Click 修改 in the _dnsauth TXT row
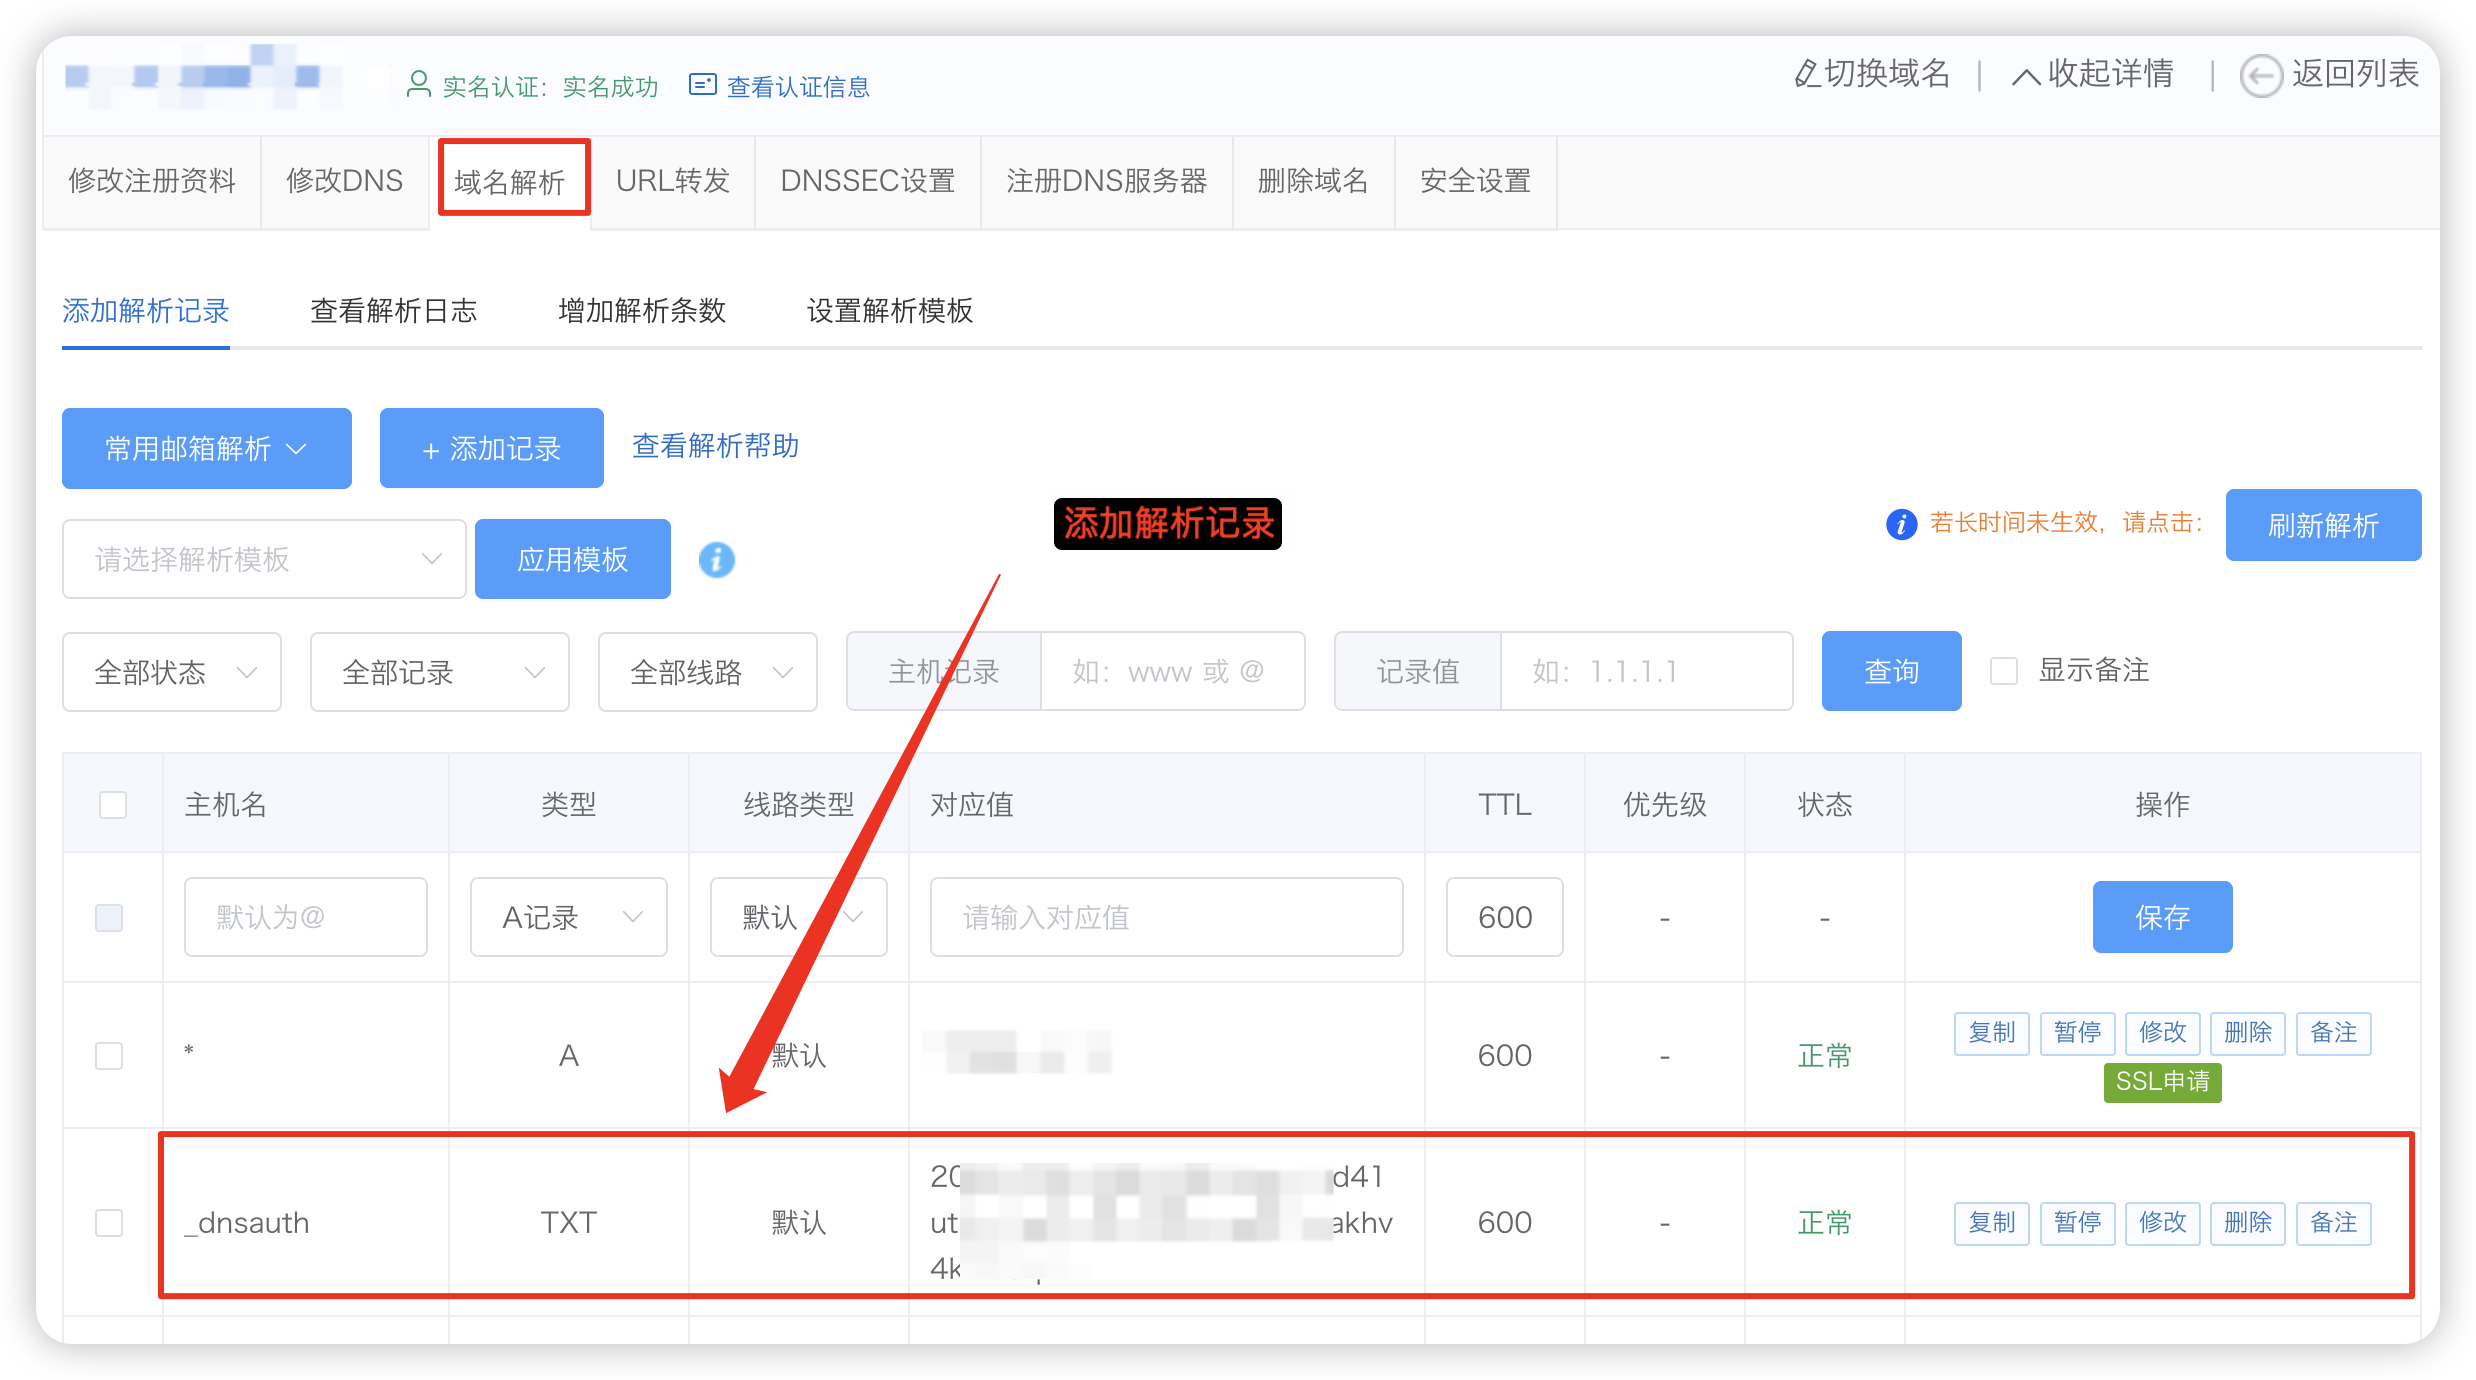The width and height of the screenshot is (2476, 1380). coord(2162,1223)
